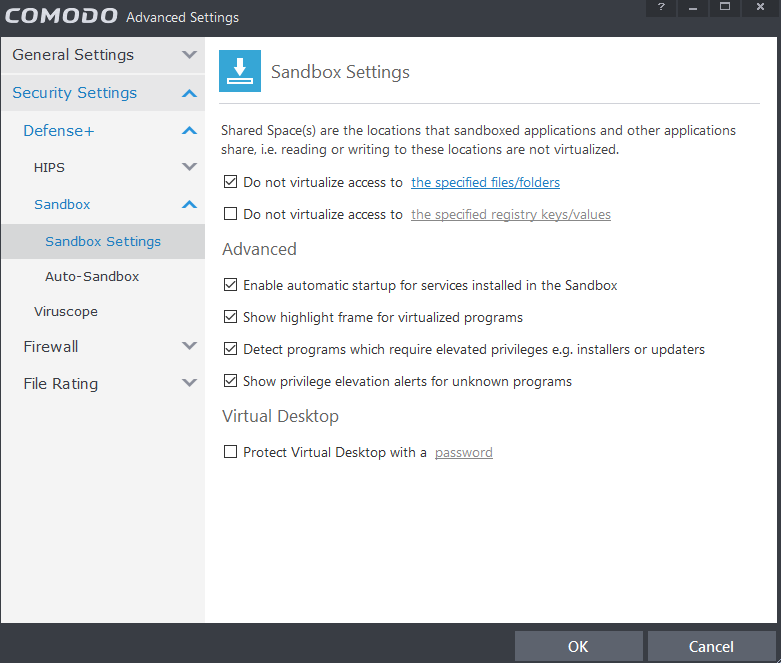Enable do not virtualize registry keys checkbox
Screen dimensions: 781x663
[231, 214]
